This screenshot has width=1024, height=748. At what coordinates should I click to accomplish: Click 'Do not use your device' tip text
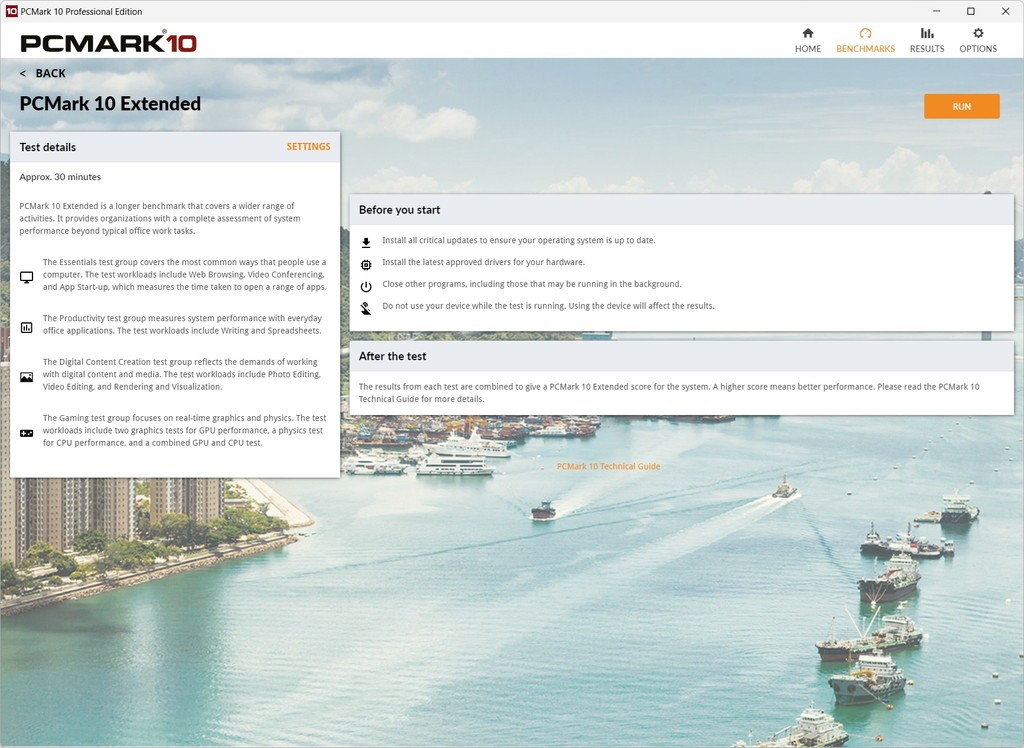point(548,305)
